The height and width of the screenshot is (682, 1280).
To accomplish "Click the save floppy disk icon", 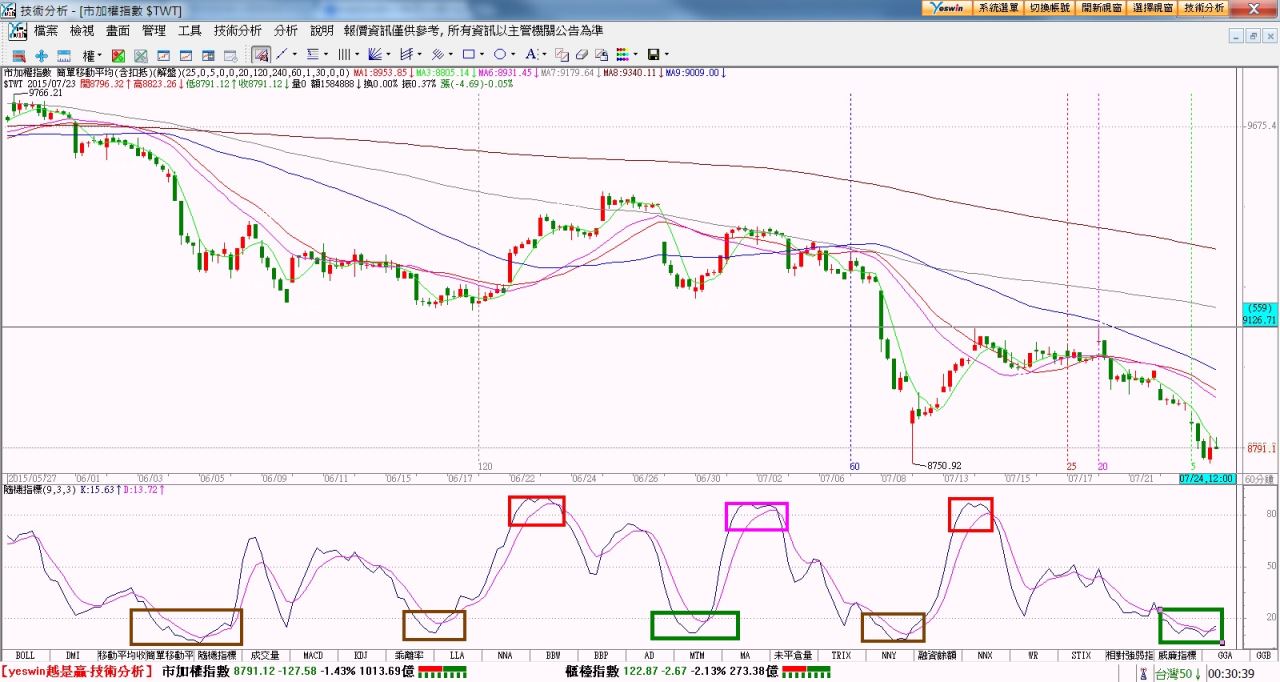I will (654, 55).
